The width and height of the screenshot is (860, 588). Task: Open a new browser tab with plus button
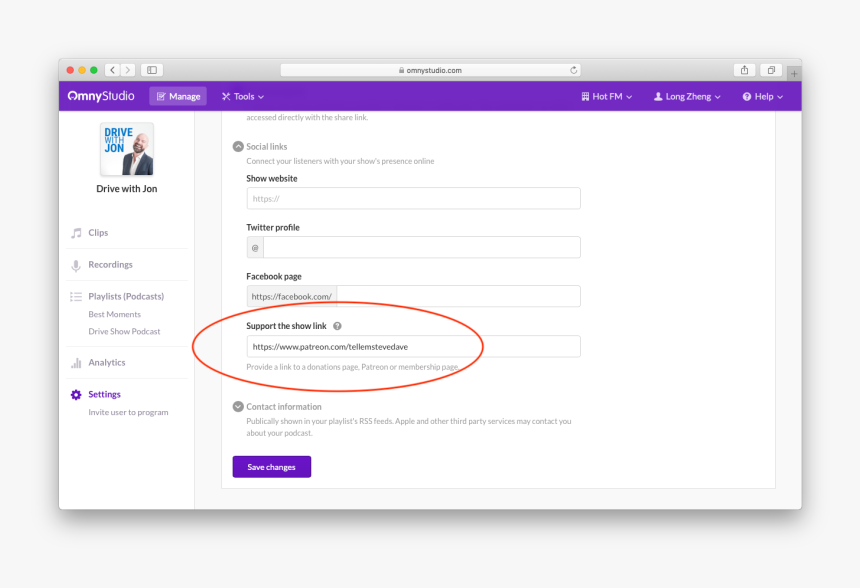(793, 73)
